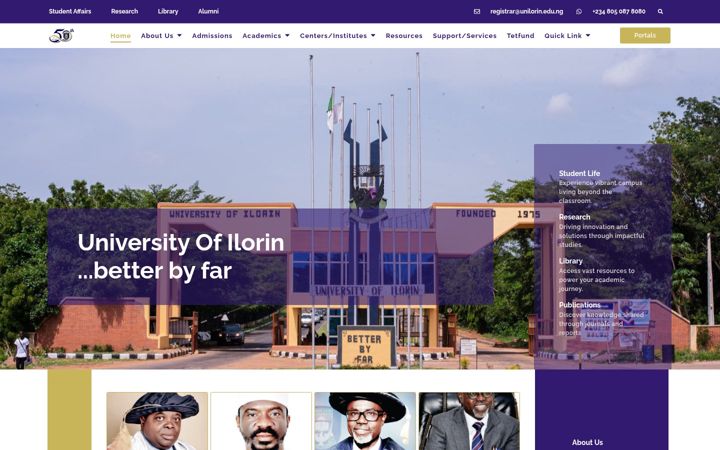Click 'Access vast resources' description text

(596, 280)
